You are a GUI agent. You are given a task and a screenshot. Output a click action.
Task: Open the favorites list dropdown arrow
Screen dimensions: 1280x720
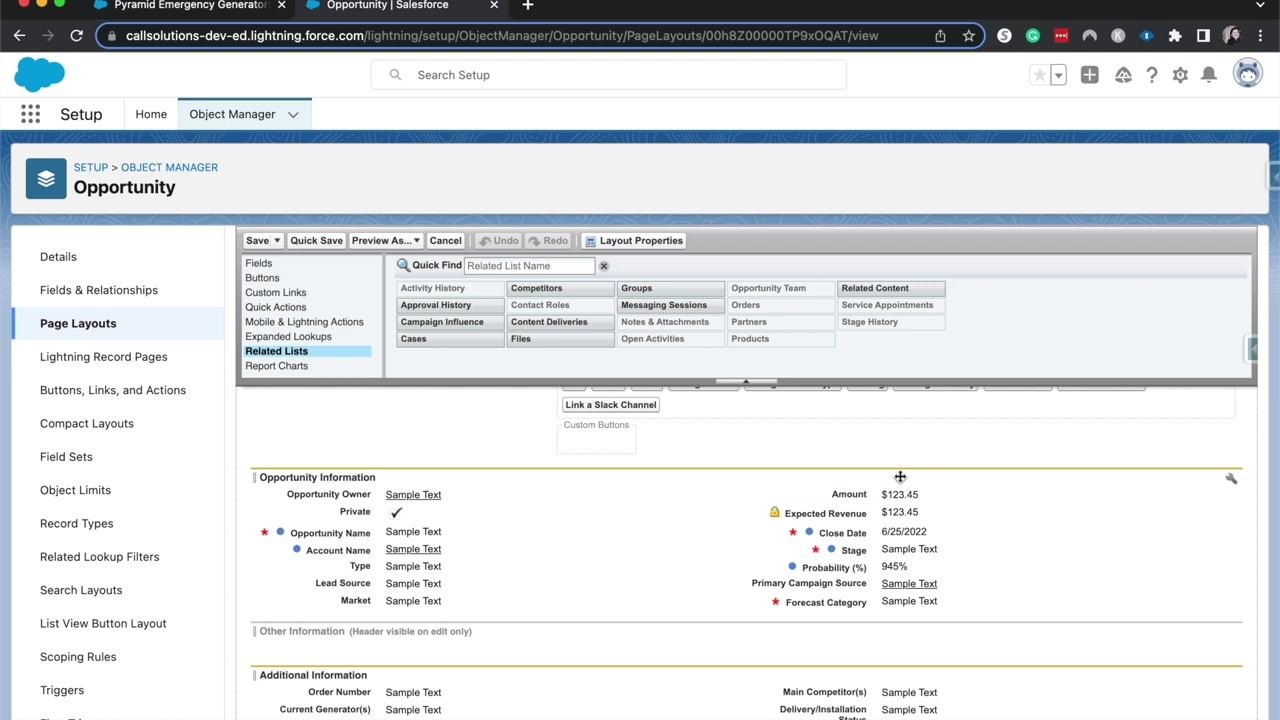coord(1058,75)
